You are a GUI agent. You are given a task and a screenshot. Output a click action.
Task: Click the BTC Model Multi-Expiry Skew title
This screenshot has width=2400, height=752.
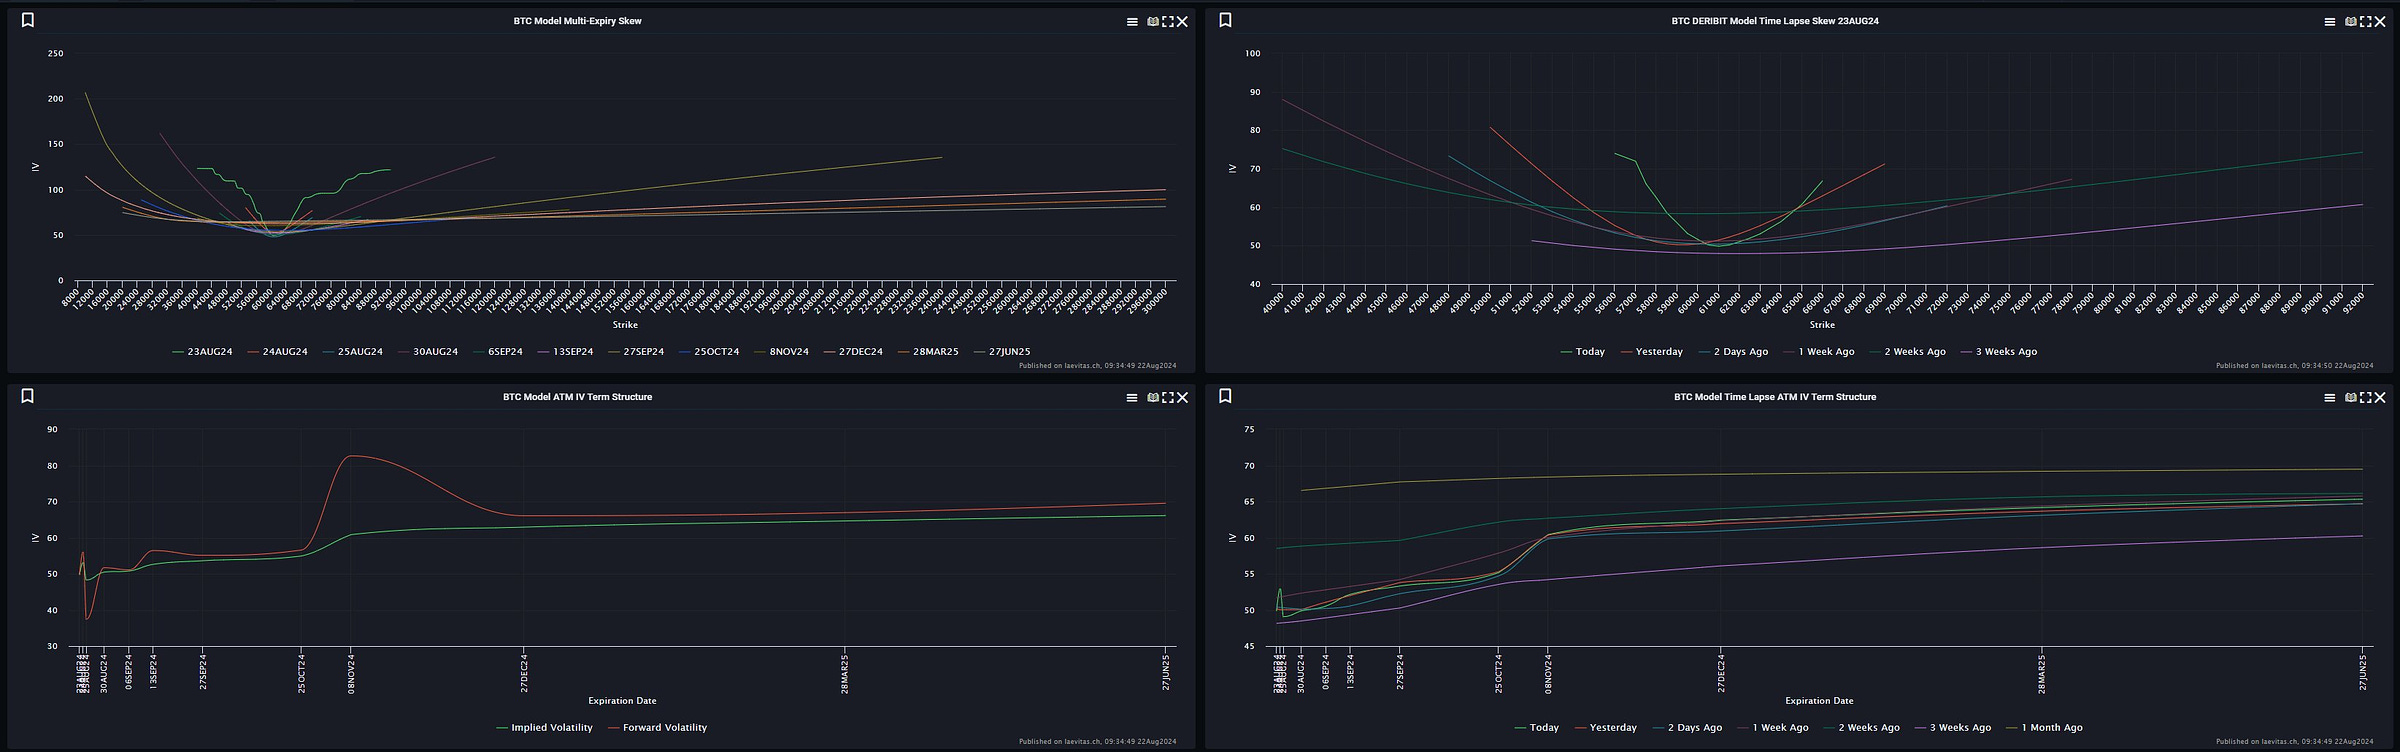pos(578,21)
